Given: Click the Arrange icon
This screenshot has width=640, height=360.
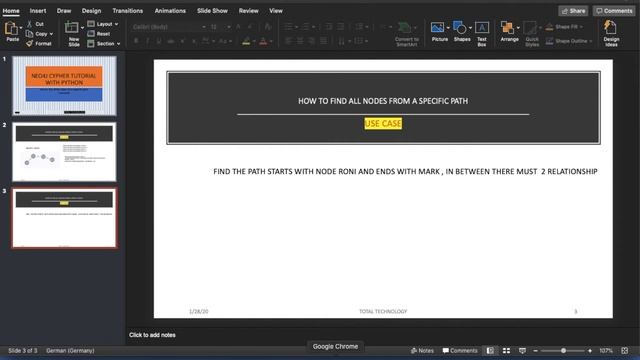Looking at the screenshot, I should point(507,28).
